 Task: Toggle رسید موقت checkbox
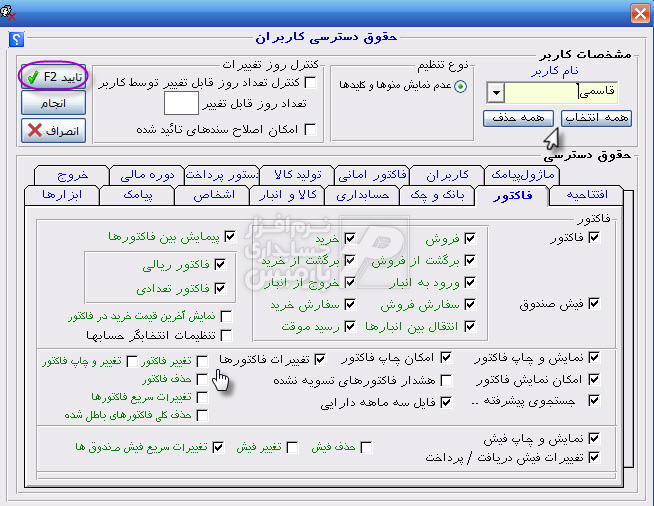[x=350, y=326]
